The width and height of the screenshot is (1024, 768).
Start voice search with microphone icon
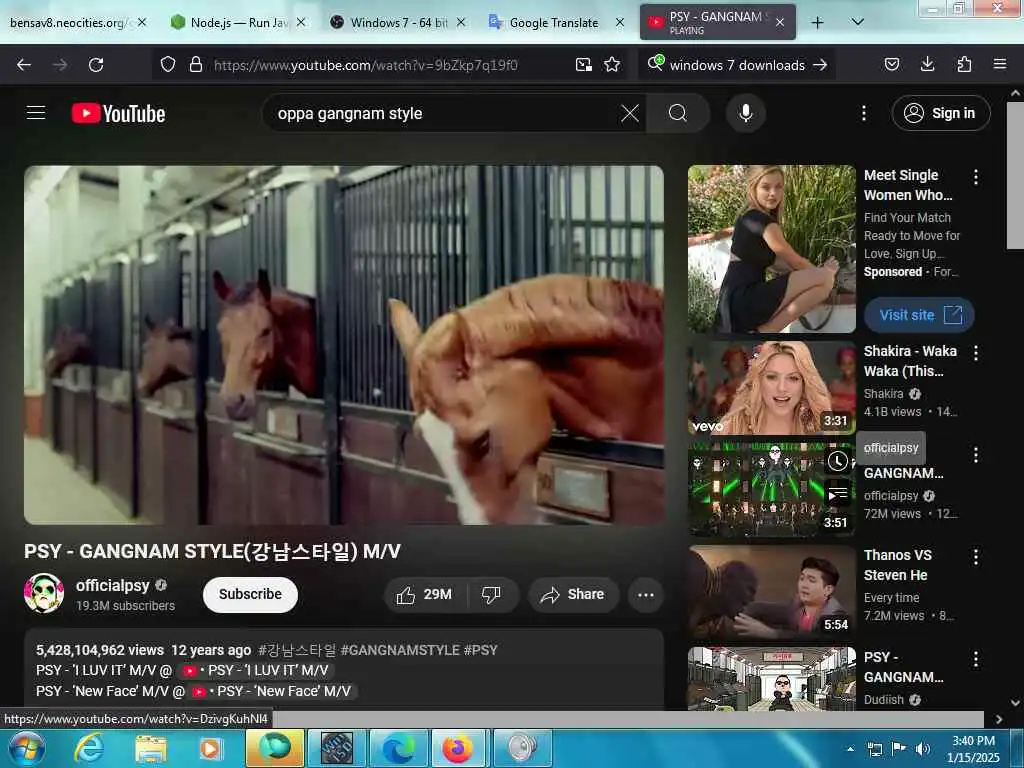pos(746,113)
